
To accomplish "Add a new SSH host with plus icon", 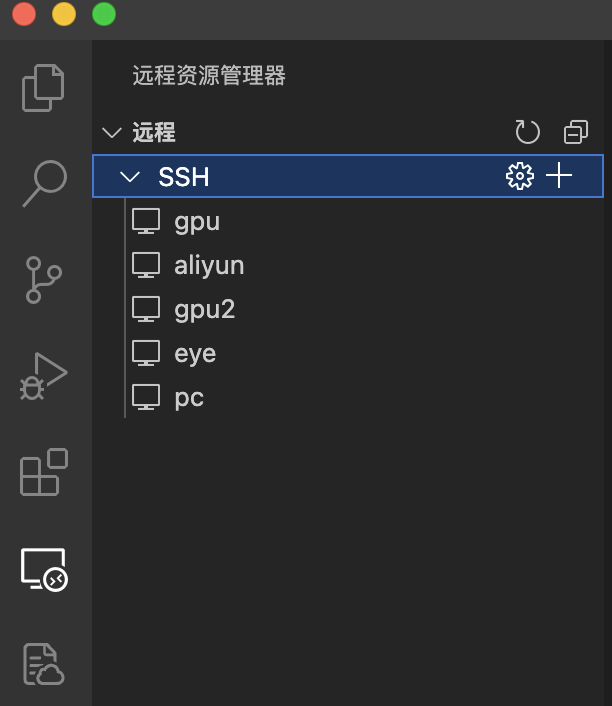I will pyautogui.click(x=559, y=175).
